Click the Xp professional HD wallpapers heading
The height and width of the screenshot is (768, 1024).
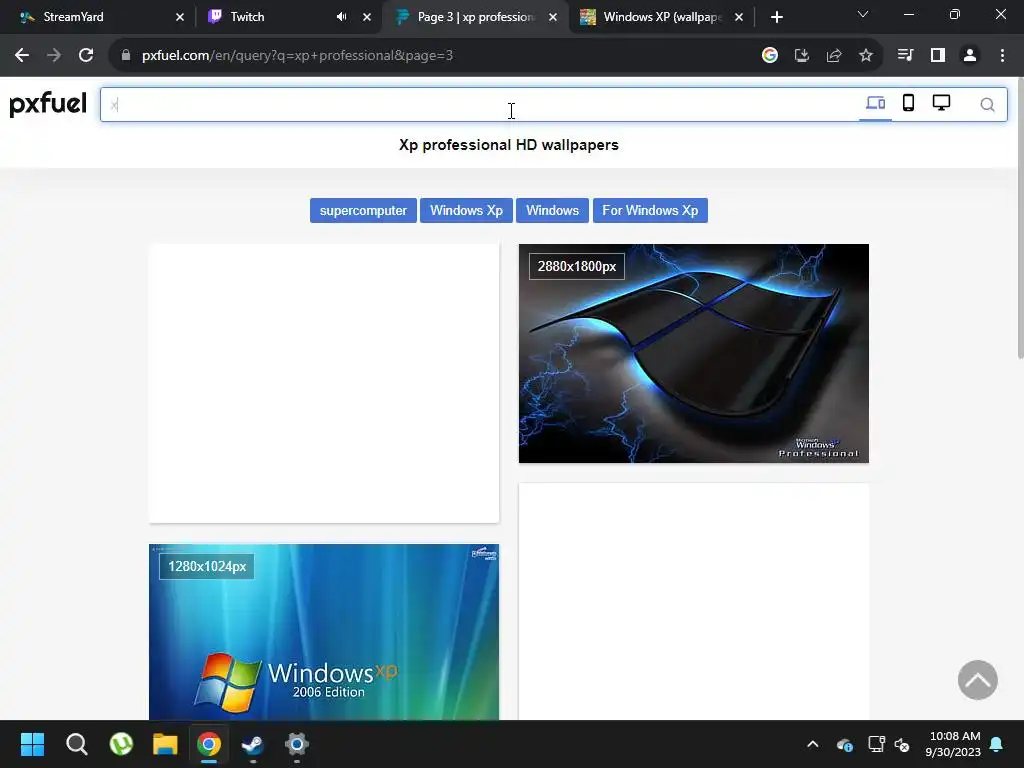[509, 145]
